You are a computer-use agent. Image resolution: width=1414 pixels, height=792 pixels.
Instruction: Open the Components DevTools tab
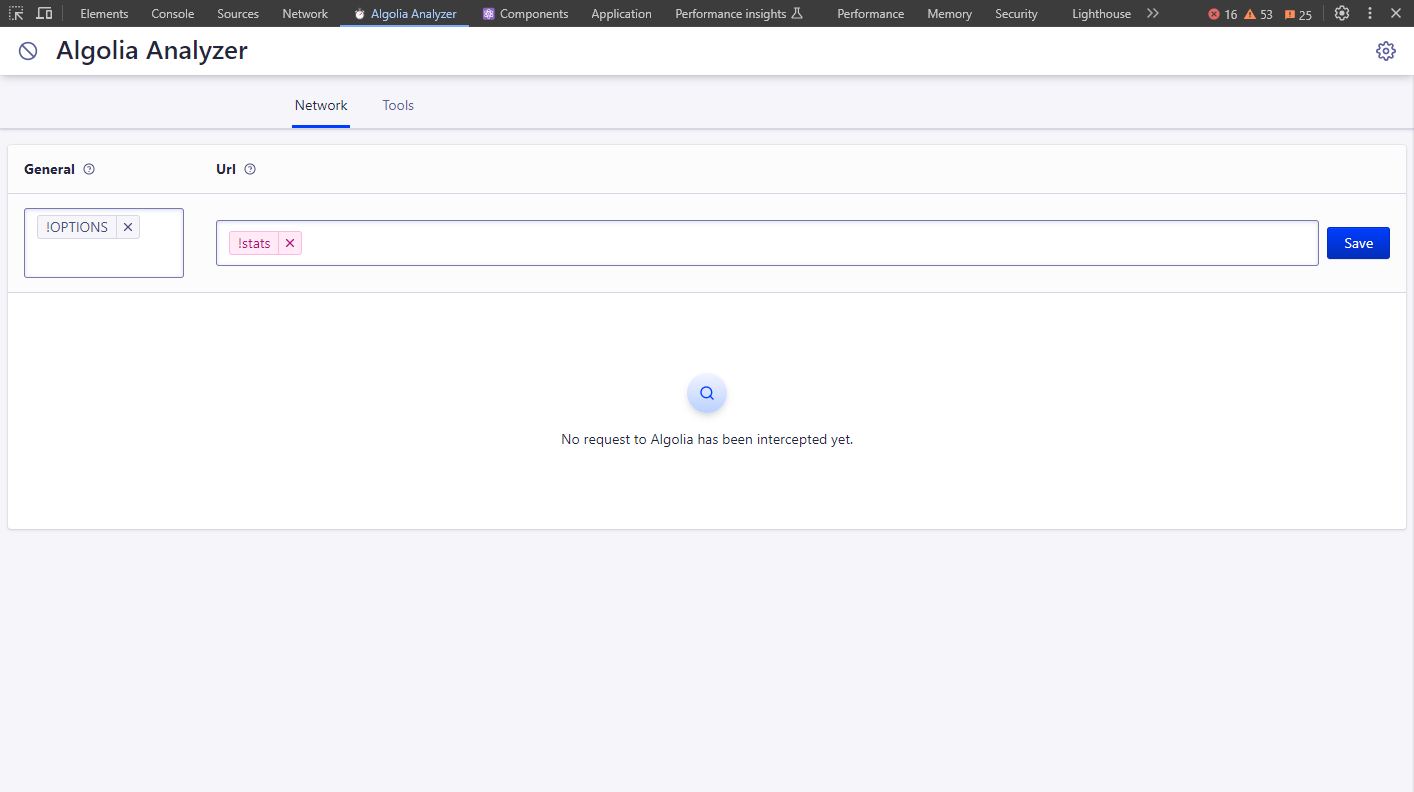[525, 14]
